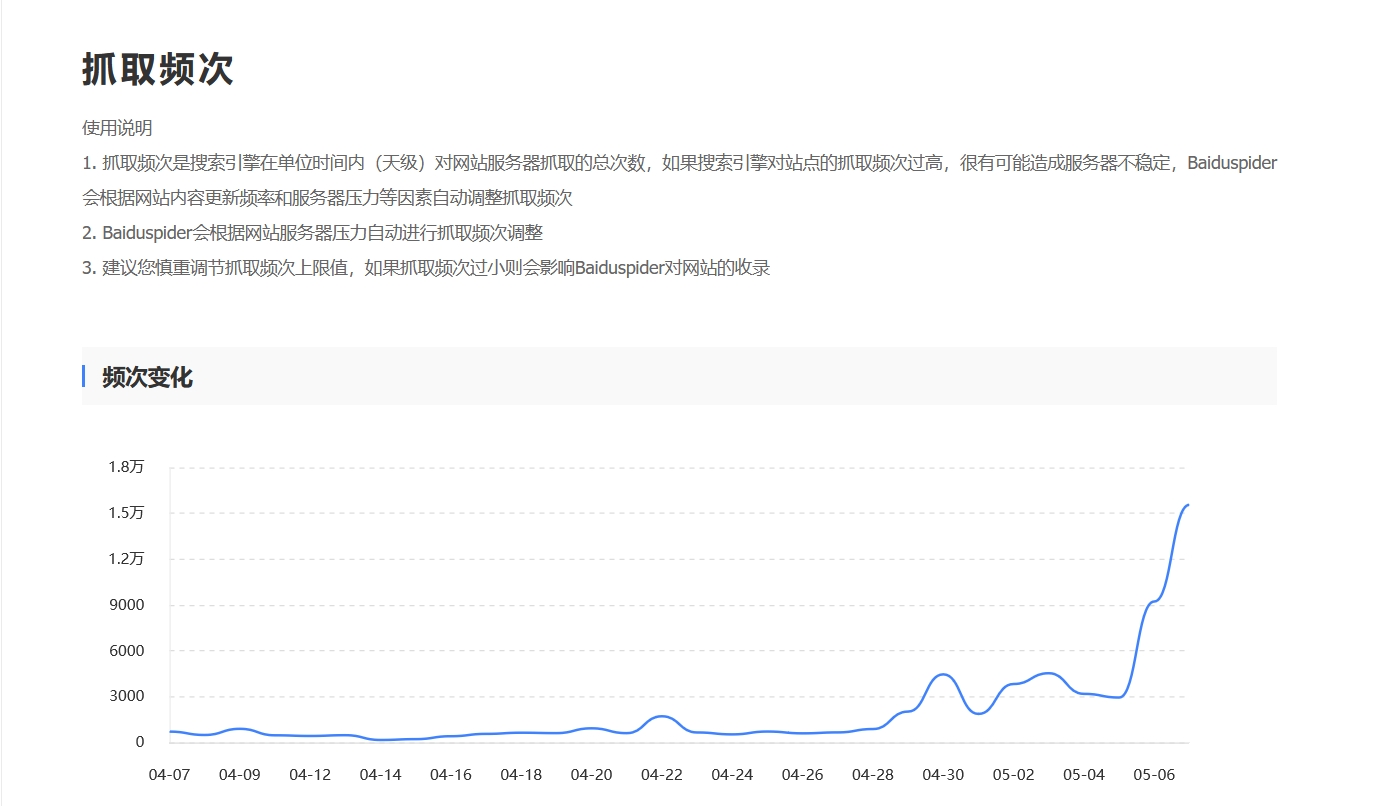Click the 0 y-axis label
The height and width of the screenshot is (806, 1389).
[140, 742]
